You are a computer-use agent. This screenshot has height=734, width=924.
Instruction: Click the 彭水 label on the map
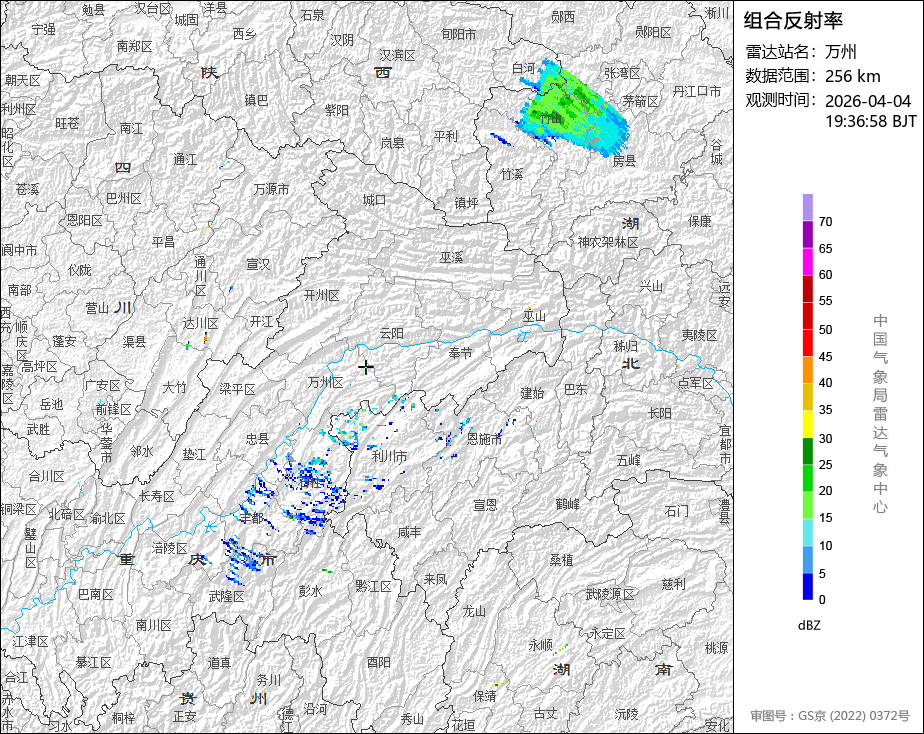click(x=311, y=590)
